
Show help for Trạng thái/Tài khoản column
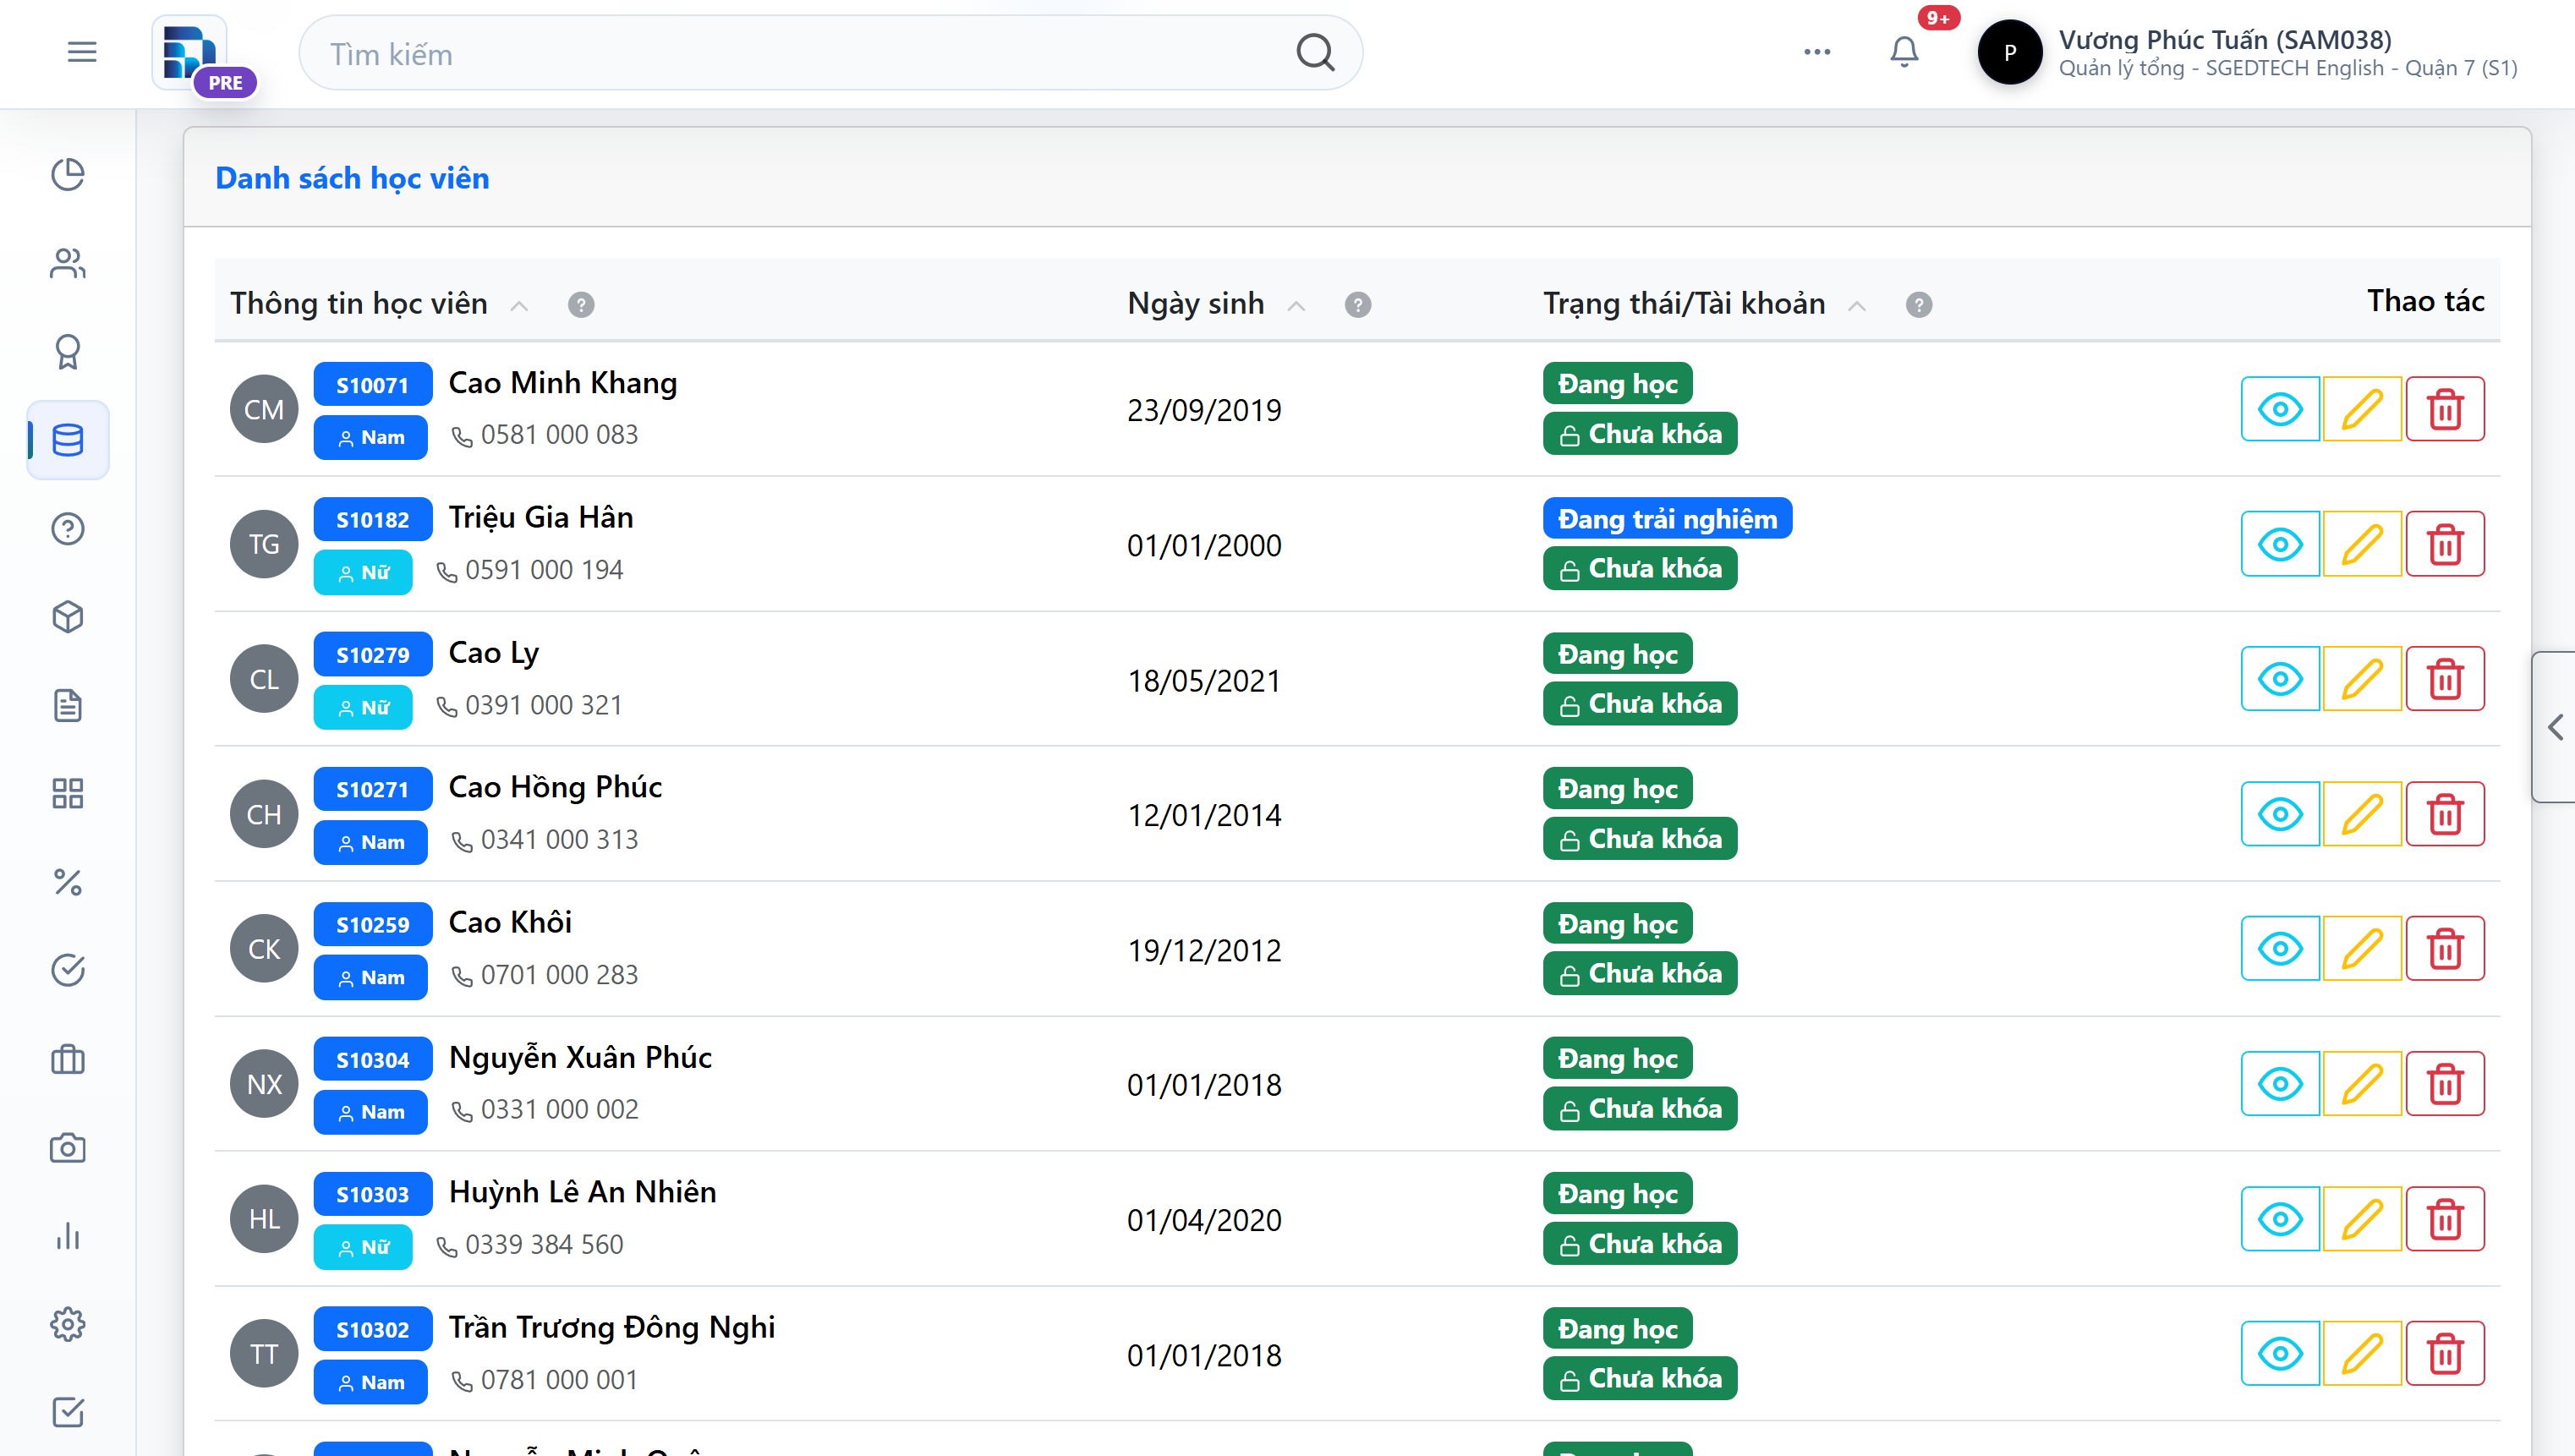[x=1919, y=305]
